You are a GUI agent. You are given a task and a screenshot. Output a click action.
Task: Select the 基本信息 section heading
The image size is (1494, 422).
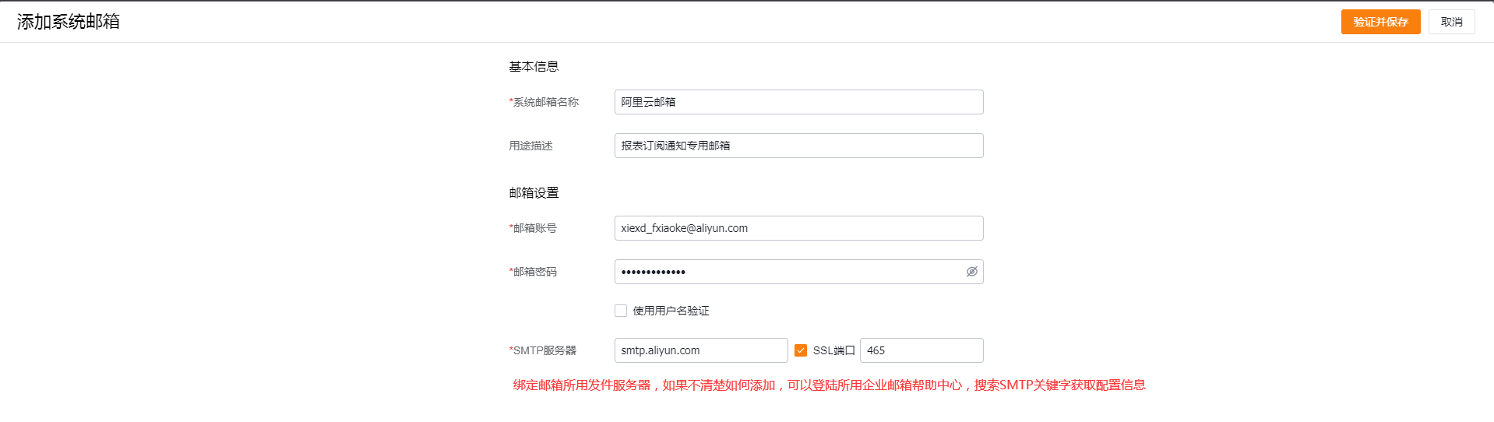[x=533, y=67]
